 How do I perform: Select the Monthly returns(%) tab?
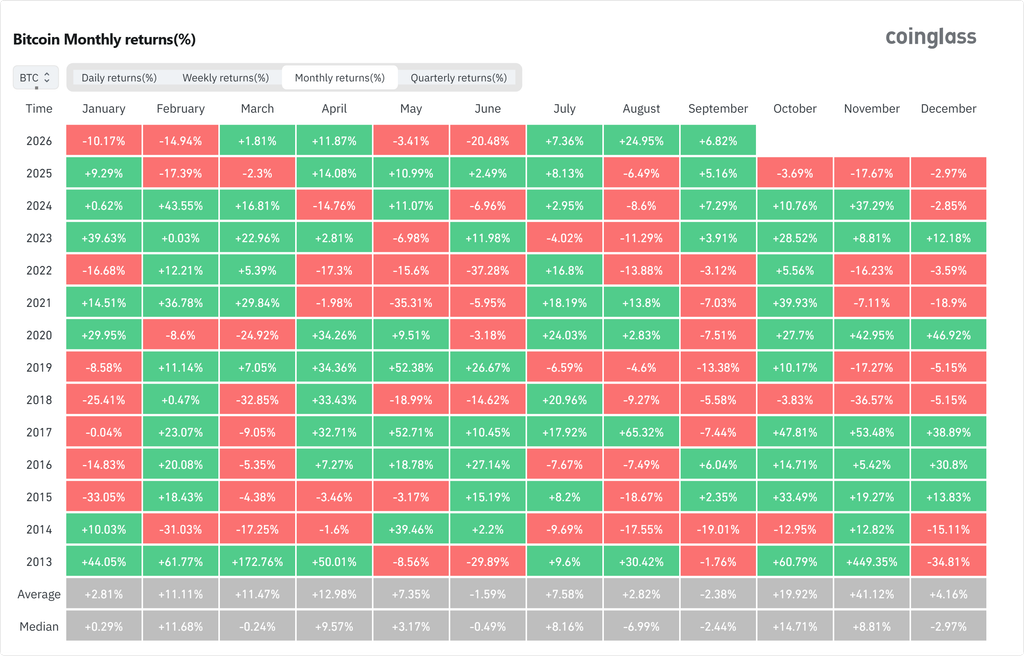click(340, 78)
